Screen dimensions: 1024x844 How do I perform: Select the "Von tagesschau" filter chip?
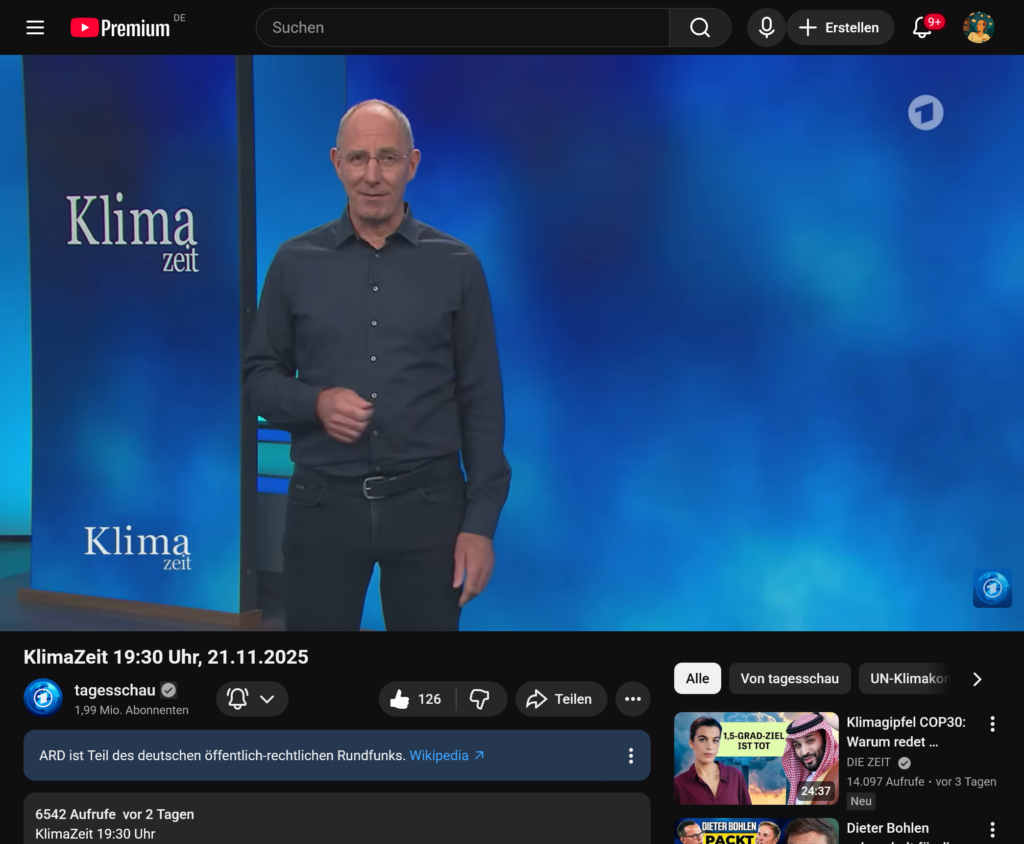pos(789,678)
